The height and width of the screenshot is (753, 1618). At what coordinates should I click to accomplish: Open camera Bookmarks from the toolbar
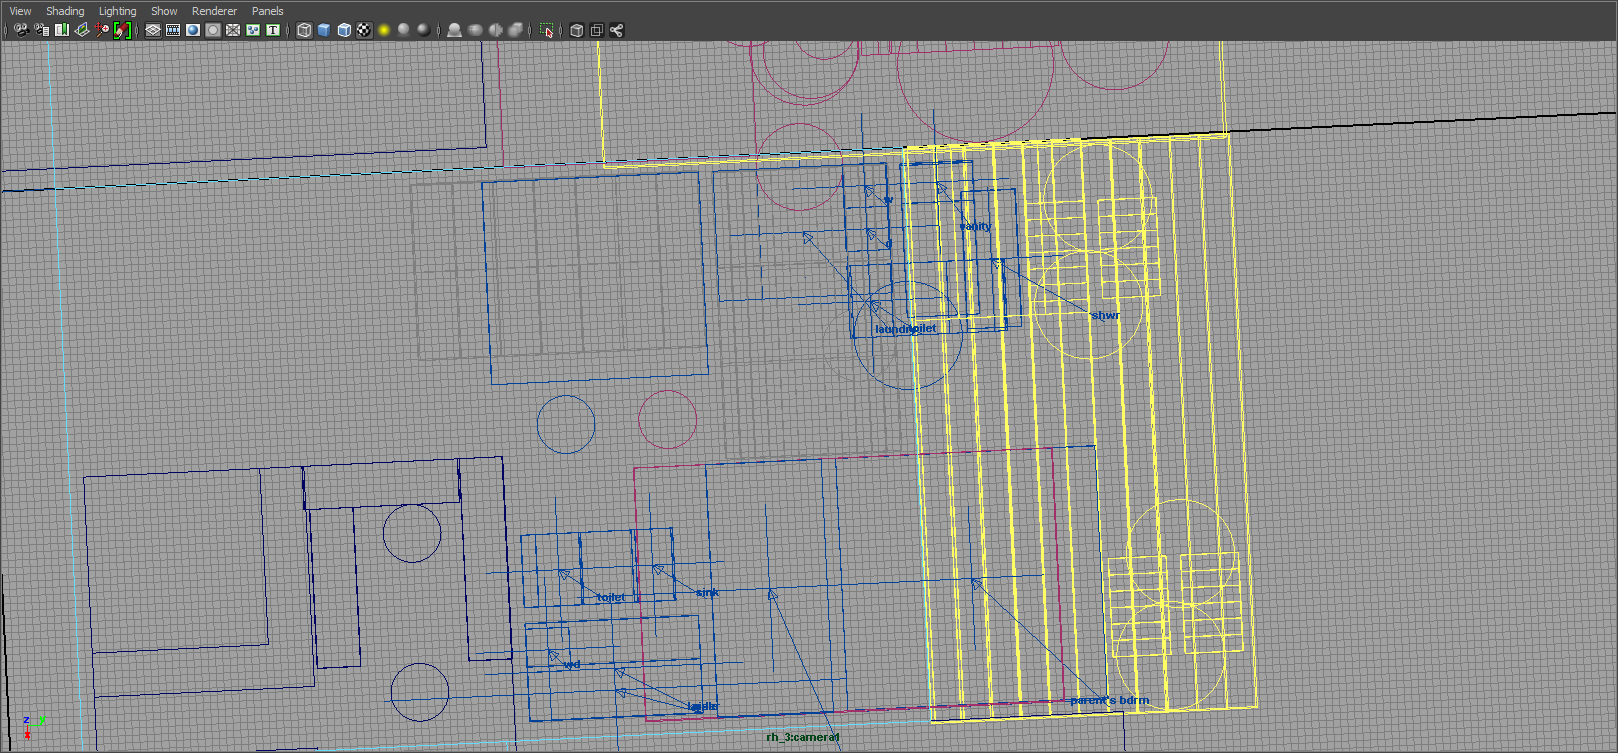pyautogui.click(x=62, y=30)
